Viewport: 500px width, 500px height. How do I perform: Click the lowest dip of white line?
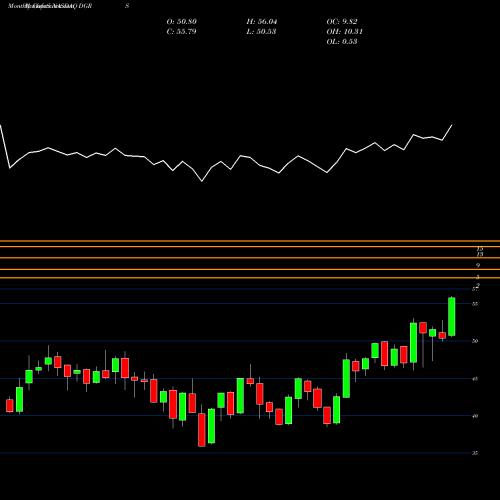(202, 181)
